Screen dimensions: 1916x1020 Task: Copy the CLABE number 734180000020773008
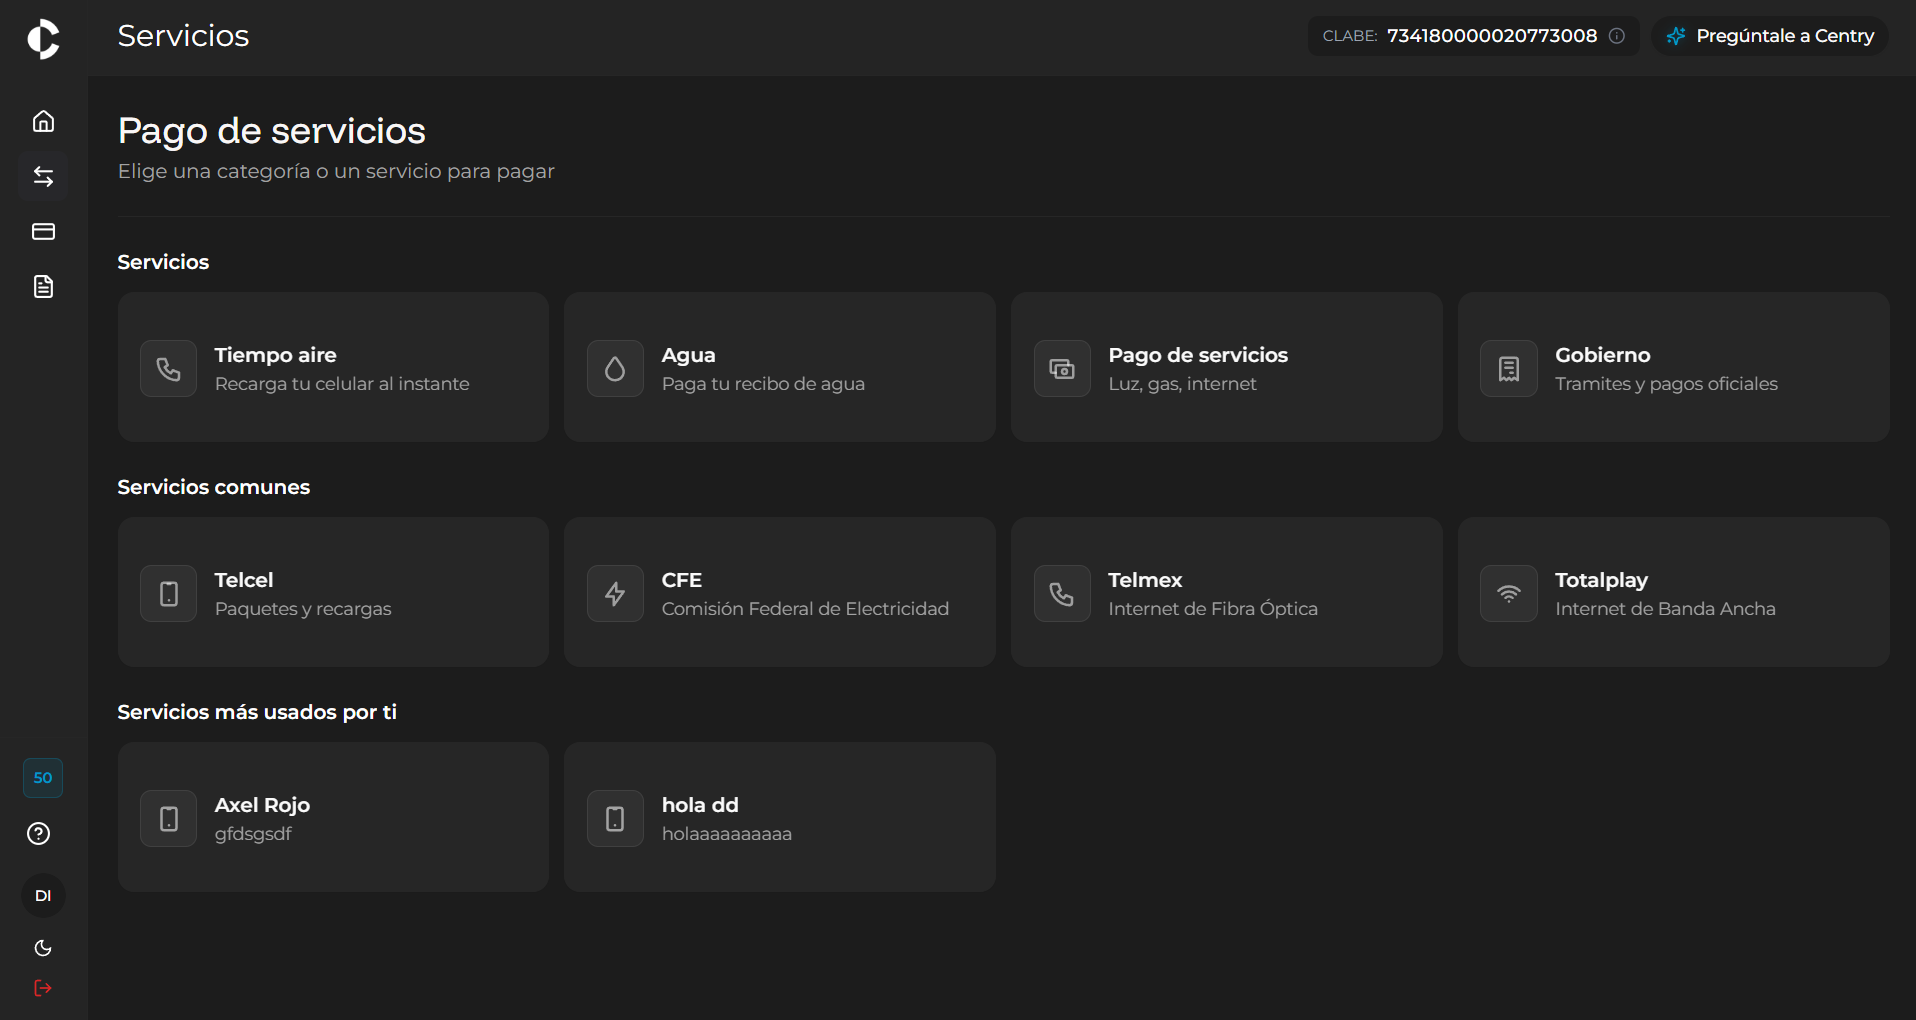coord(1492,36)
